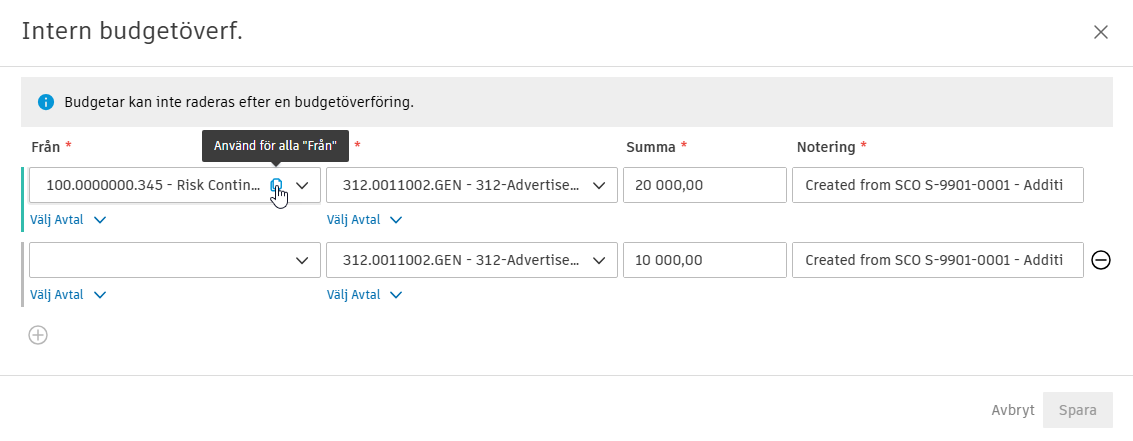
Task: Expand "Välj Avtal" under second row Från
Action: click(x=67, y=295)
